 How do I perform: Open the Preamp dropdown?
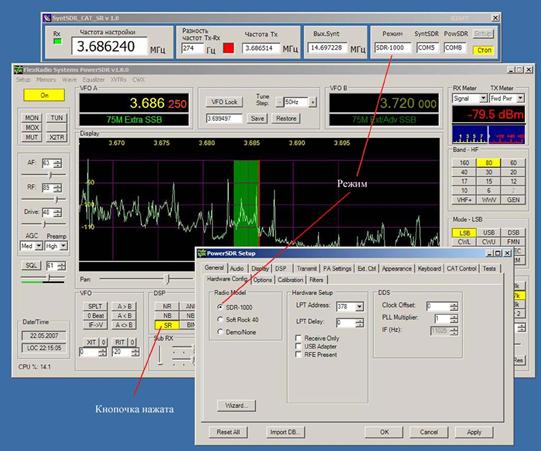tap(63, 246)
